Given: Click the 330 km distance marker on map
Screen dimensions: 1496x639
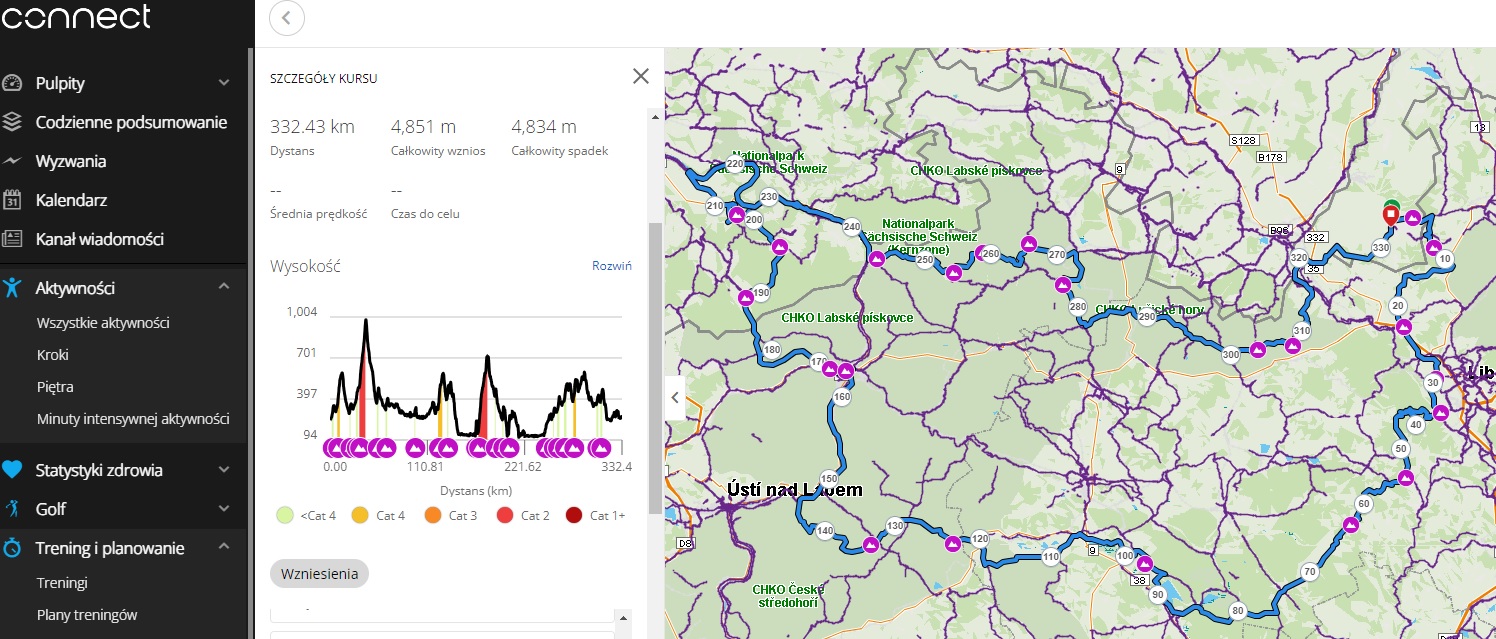Looking at the screenshot, I should [x=1381, y=248].
